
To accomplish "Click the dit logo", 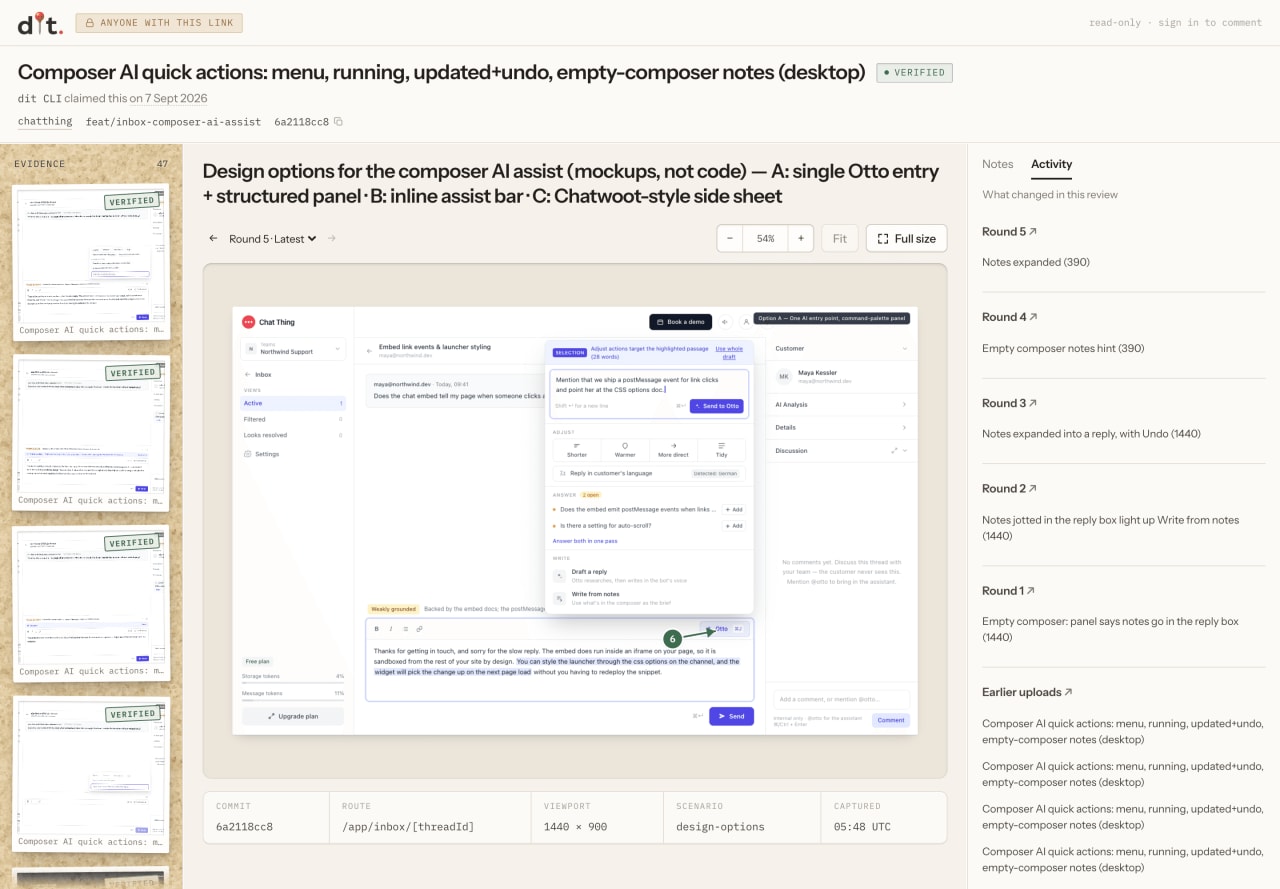I will tap(40, 23).
